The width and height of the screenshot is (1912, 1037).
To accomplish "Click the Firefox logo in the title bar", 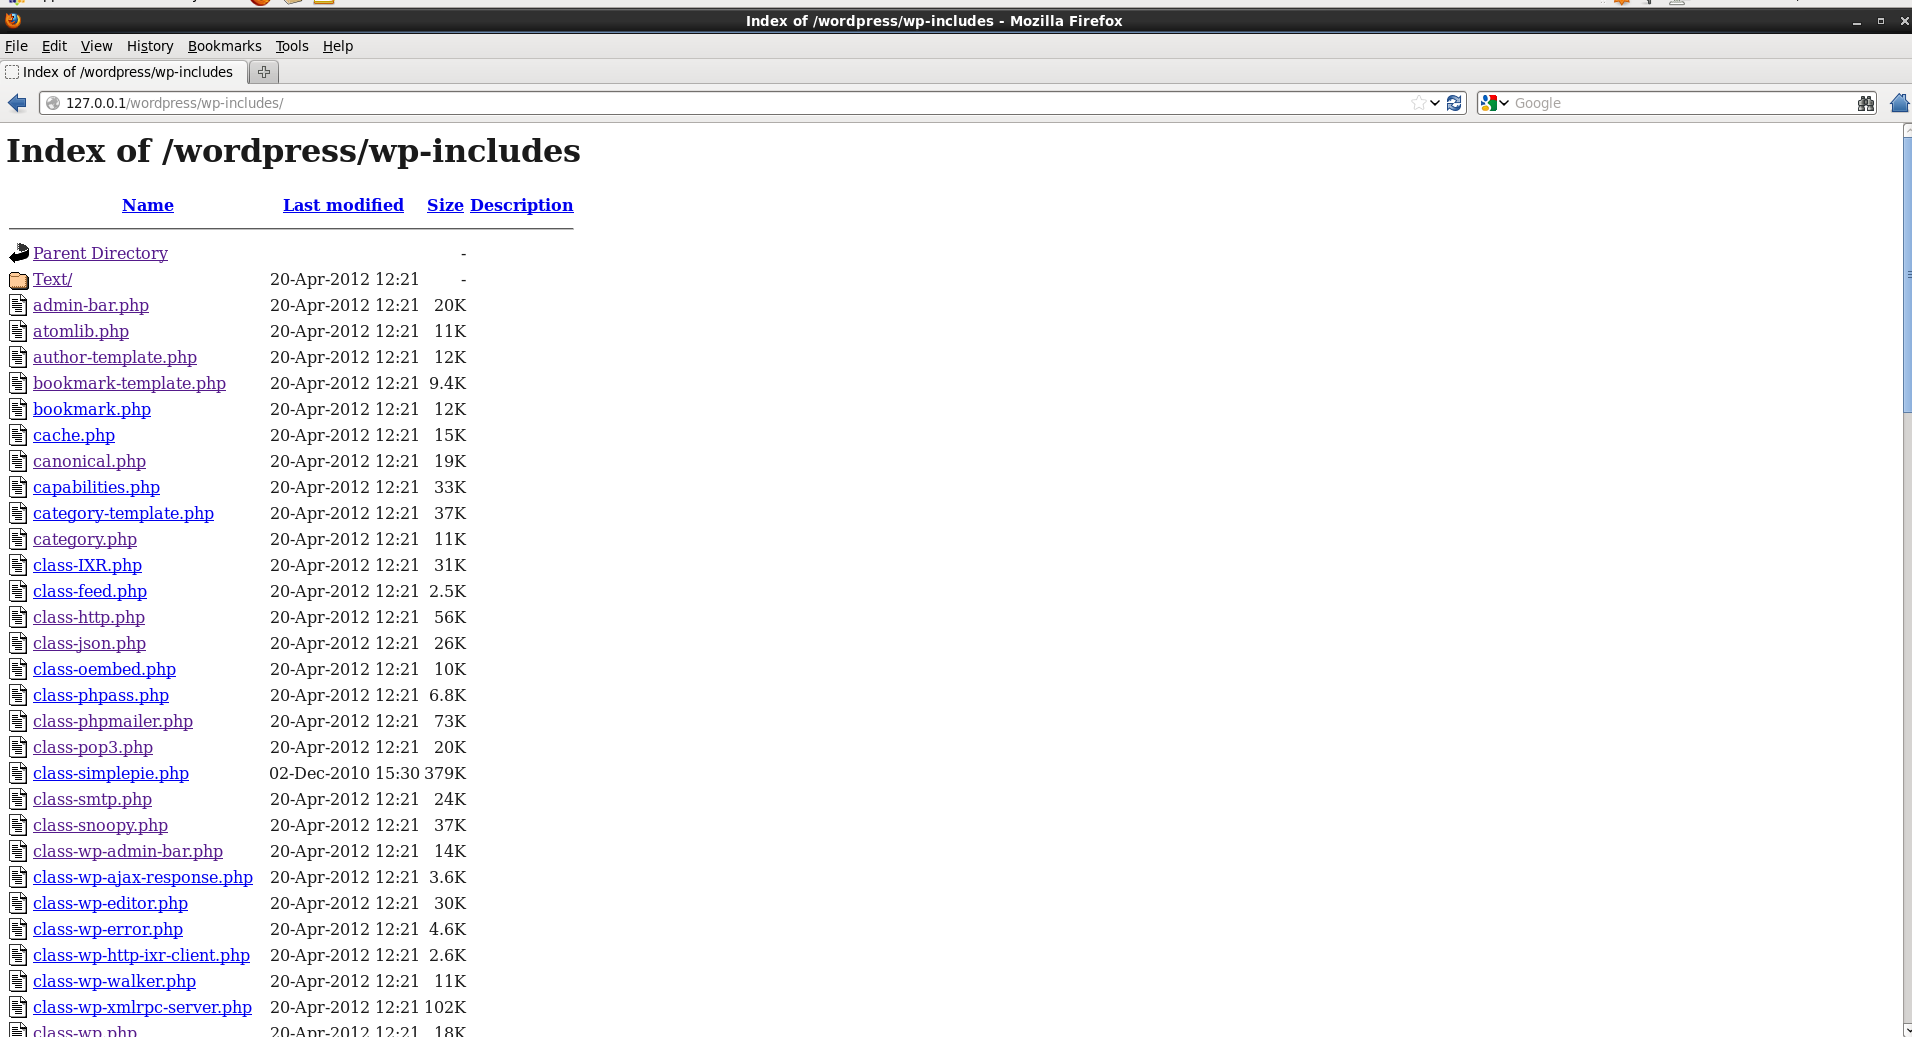I will pos(13,20).
